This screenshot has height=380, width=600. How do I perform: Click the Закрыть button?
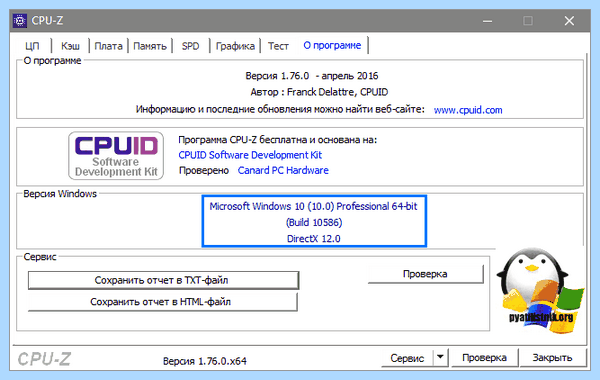552,357
